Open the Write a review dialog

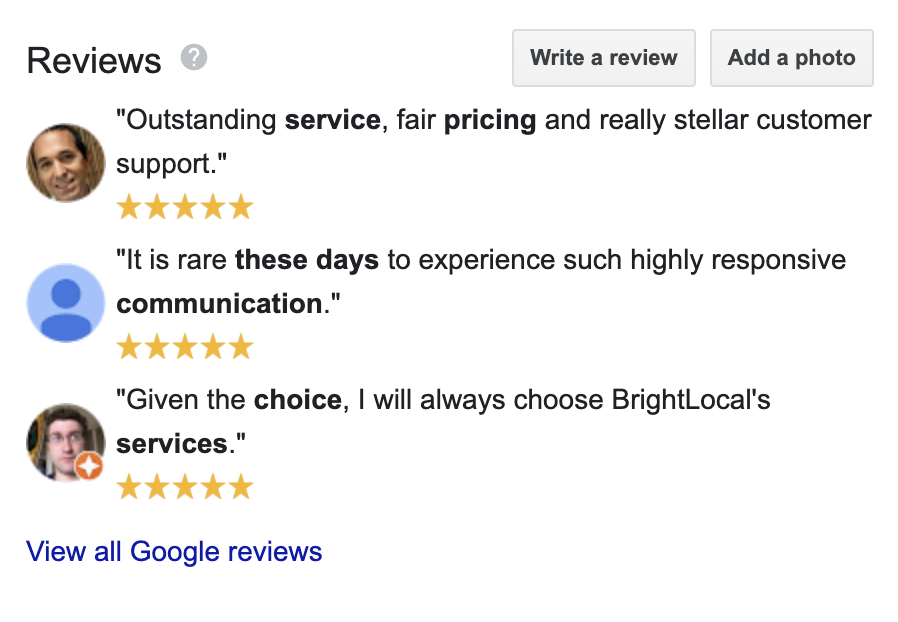pyautogui.click(x=603, y=58)
